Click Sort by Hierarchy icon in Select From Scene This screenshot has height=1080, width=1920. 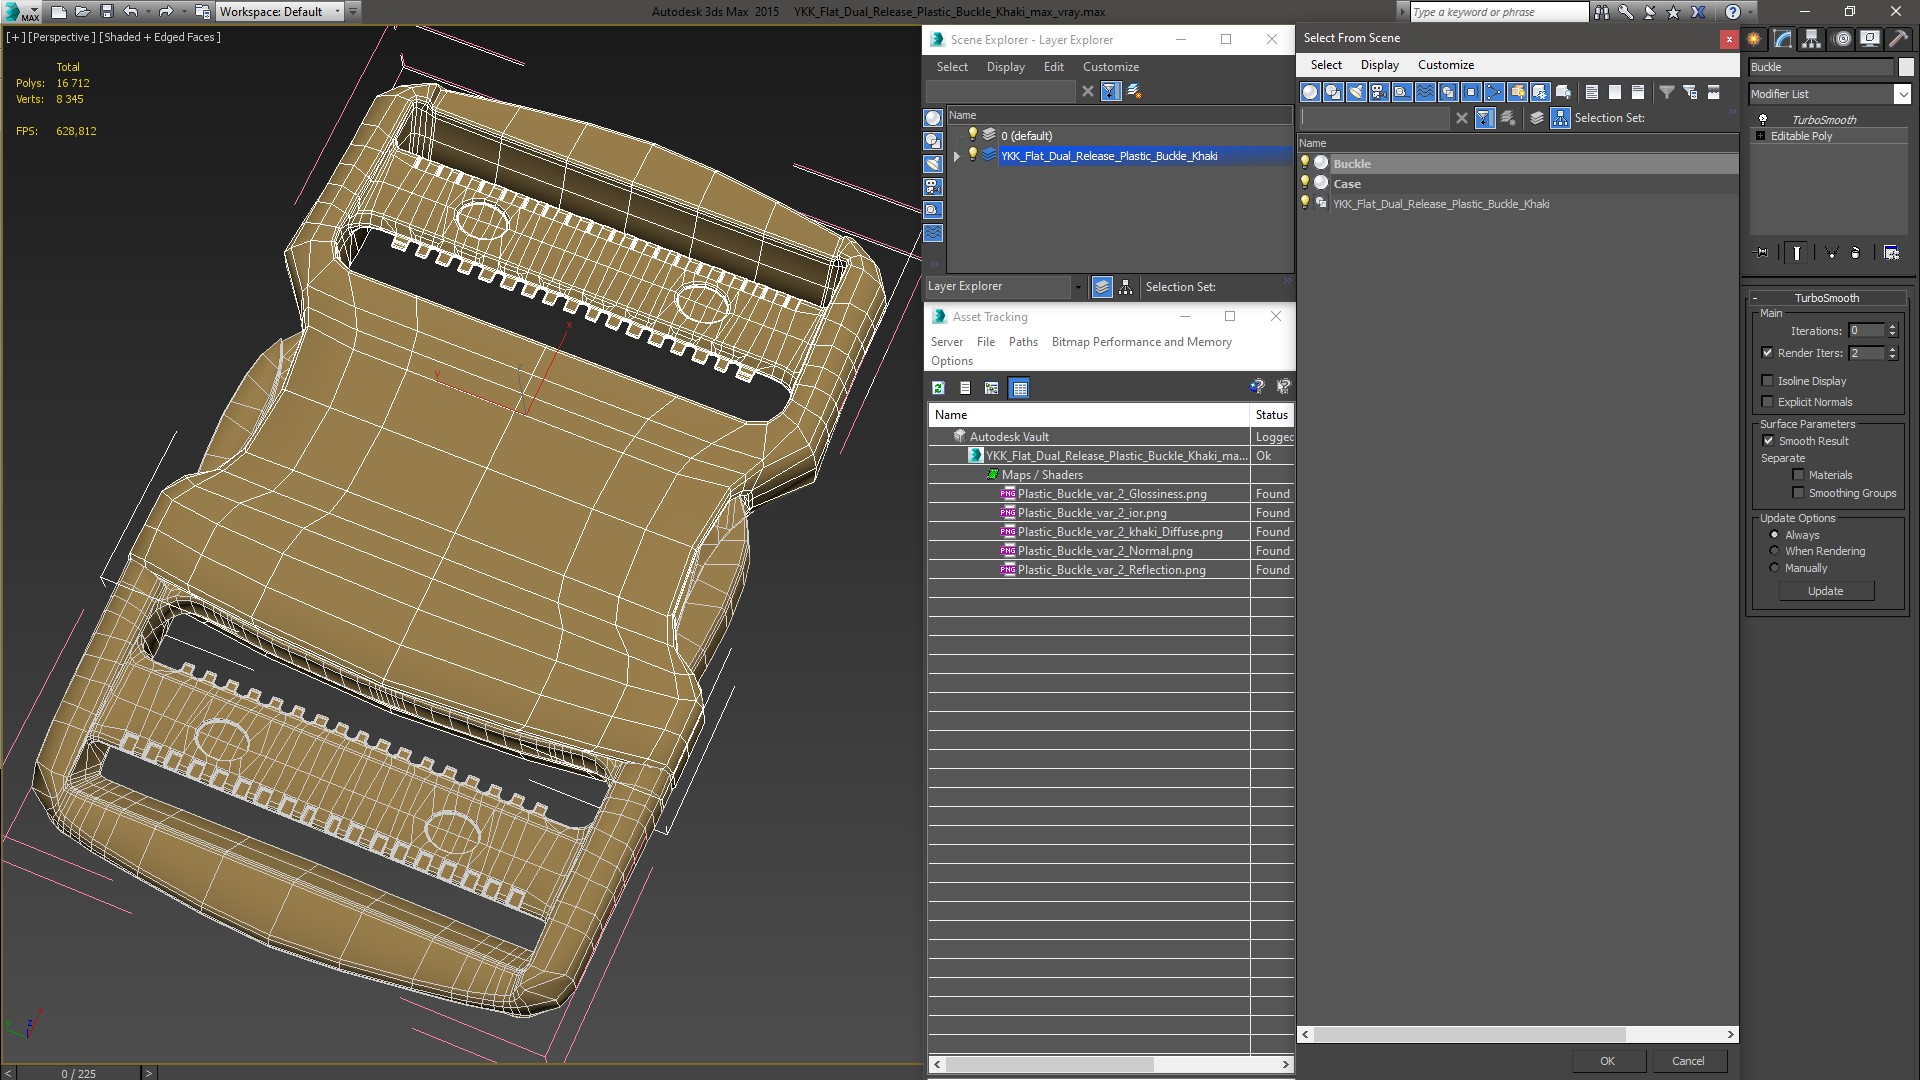[x=1560, y=118]
